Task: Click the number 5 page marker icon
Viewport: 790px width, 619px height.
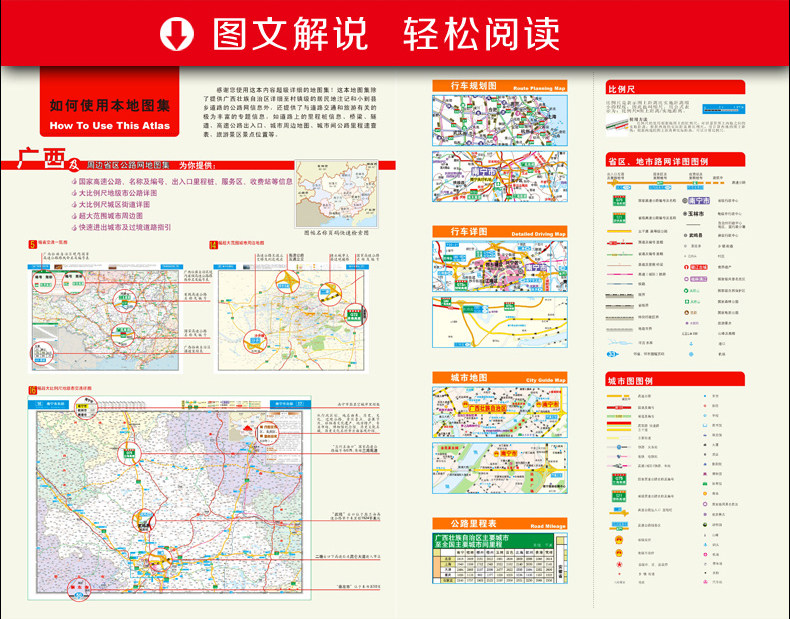Action: click(x=33, y=245)
